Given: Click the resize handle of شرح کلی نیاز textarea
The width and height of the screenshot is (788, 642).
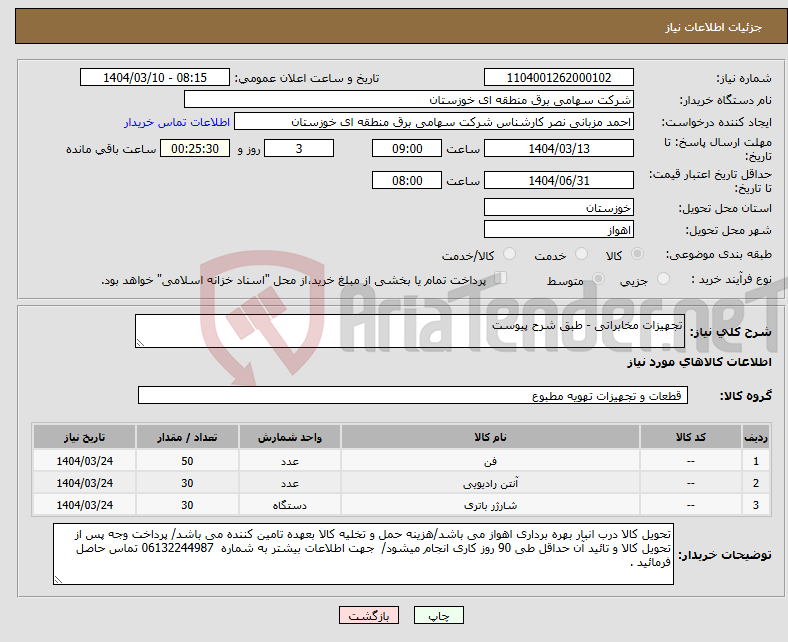Looking at the screenshot, I should pyautogui.click(x=140, y=343).
